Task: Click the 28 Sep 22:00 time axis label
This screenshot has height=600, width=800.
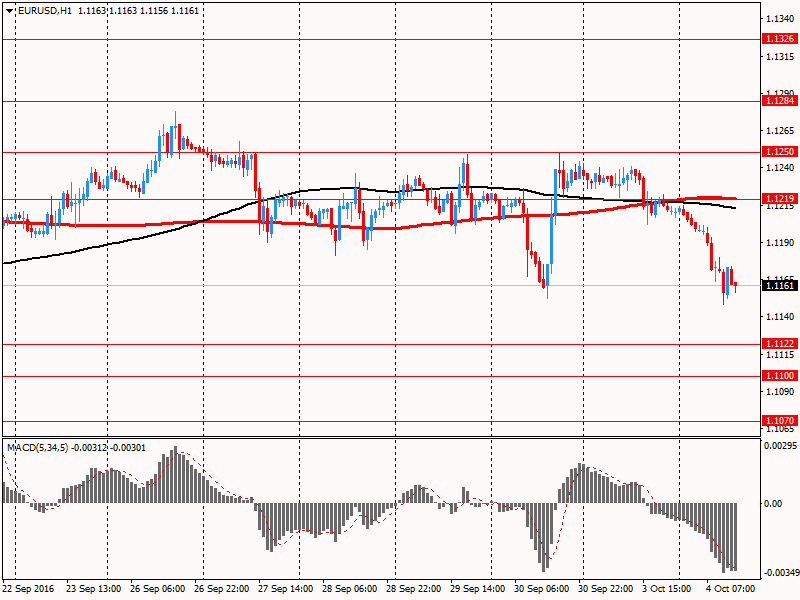Action: tap(414, 588)
